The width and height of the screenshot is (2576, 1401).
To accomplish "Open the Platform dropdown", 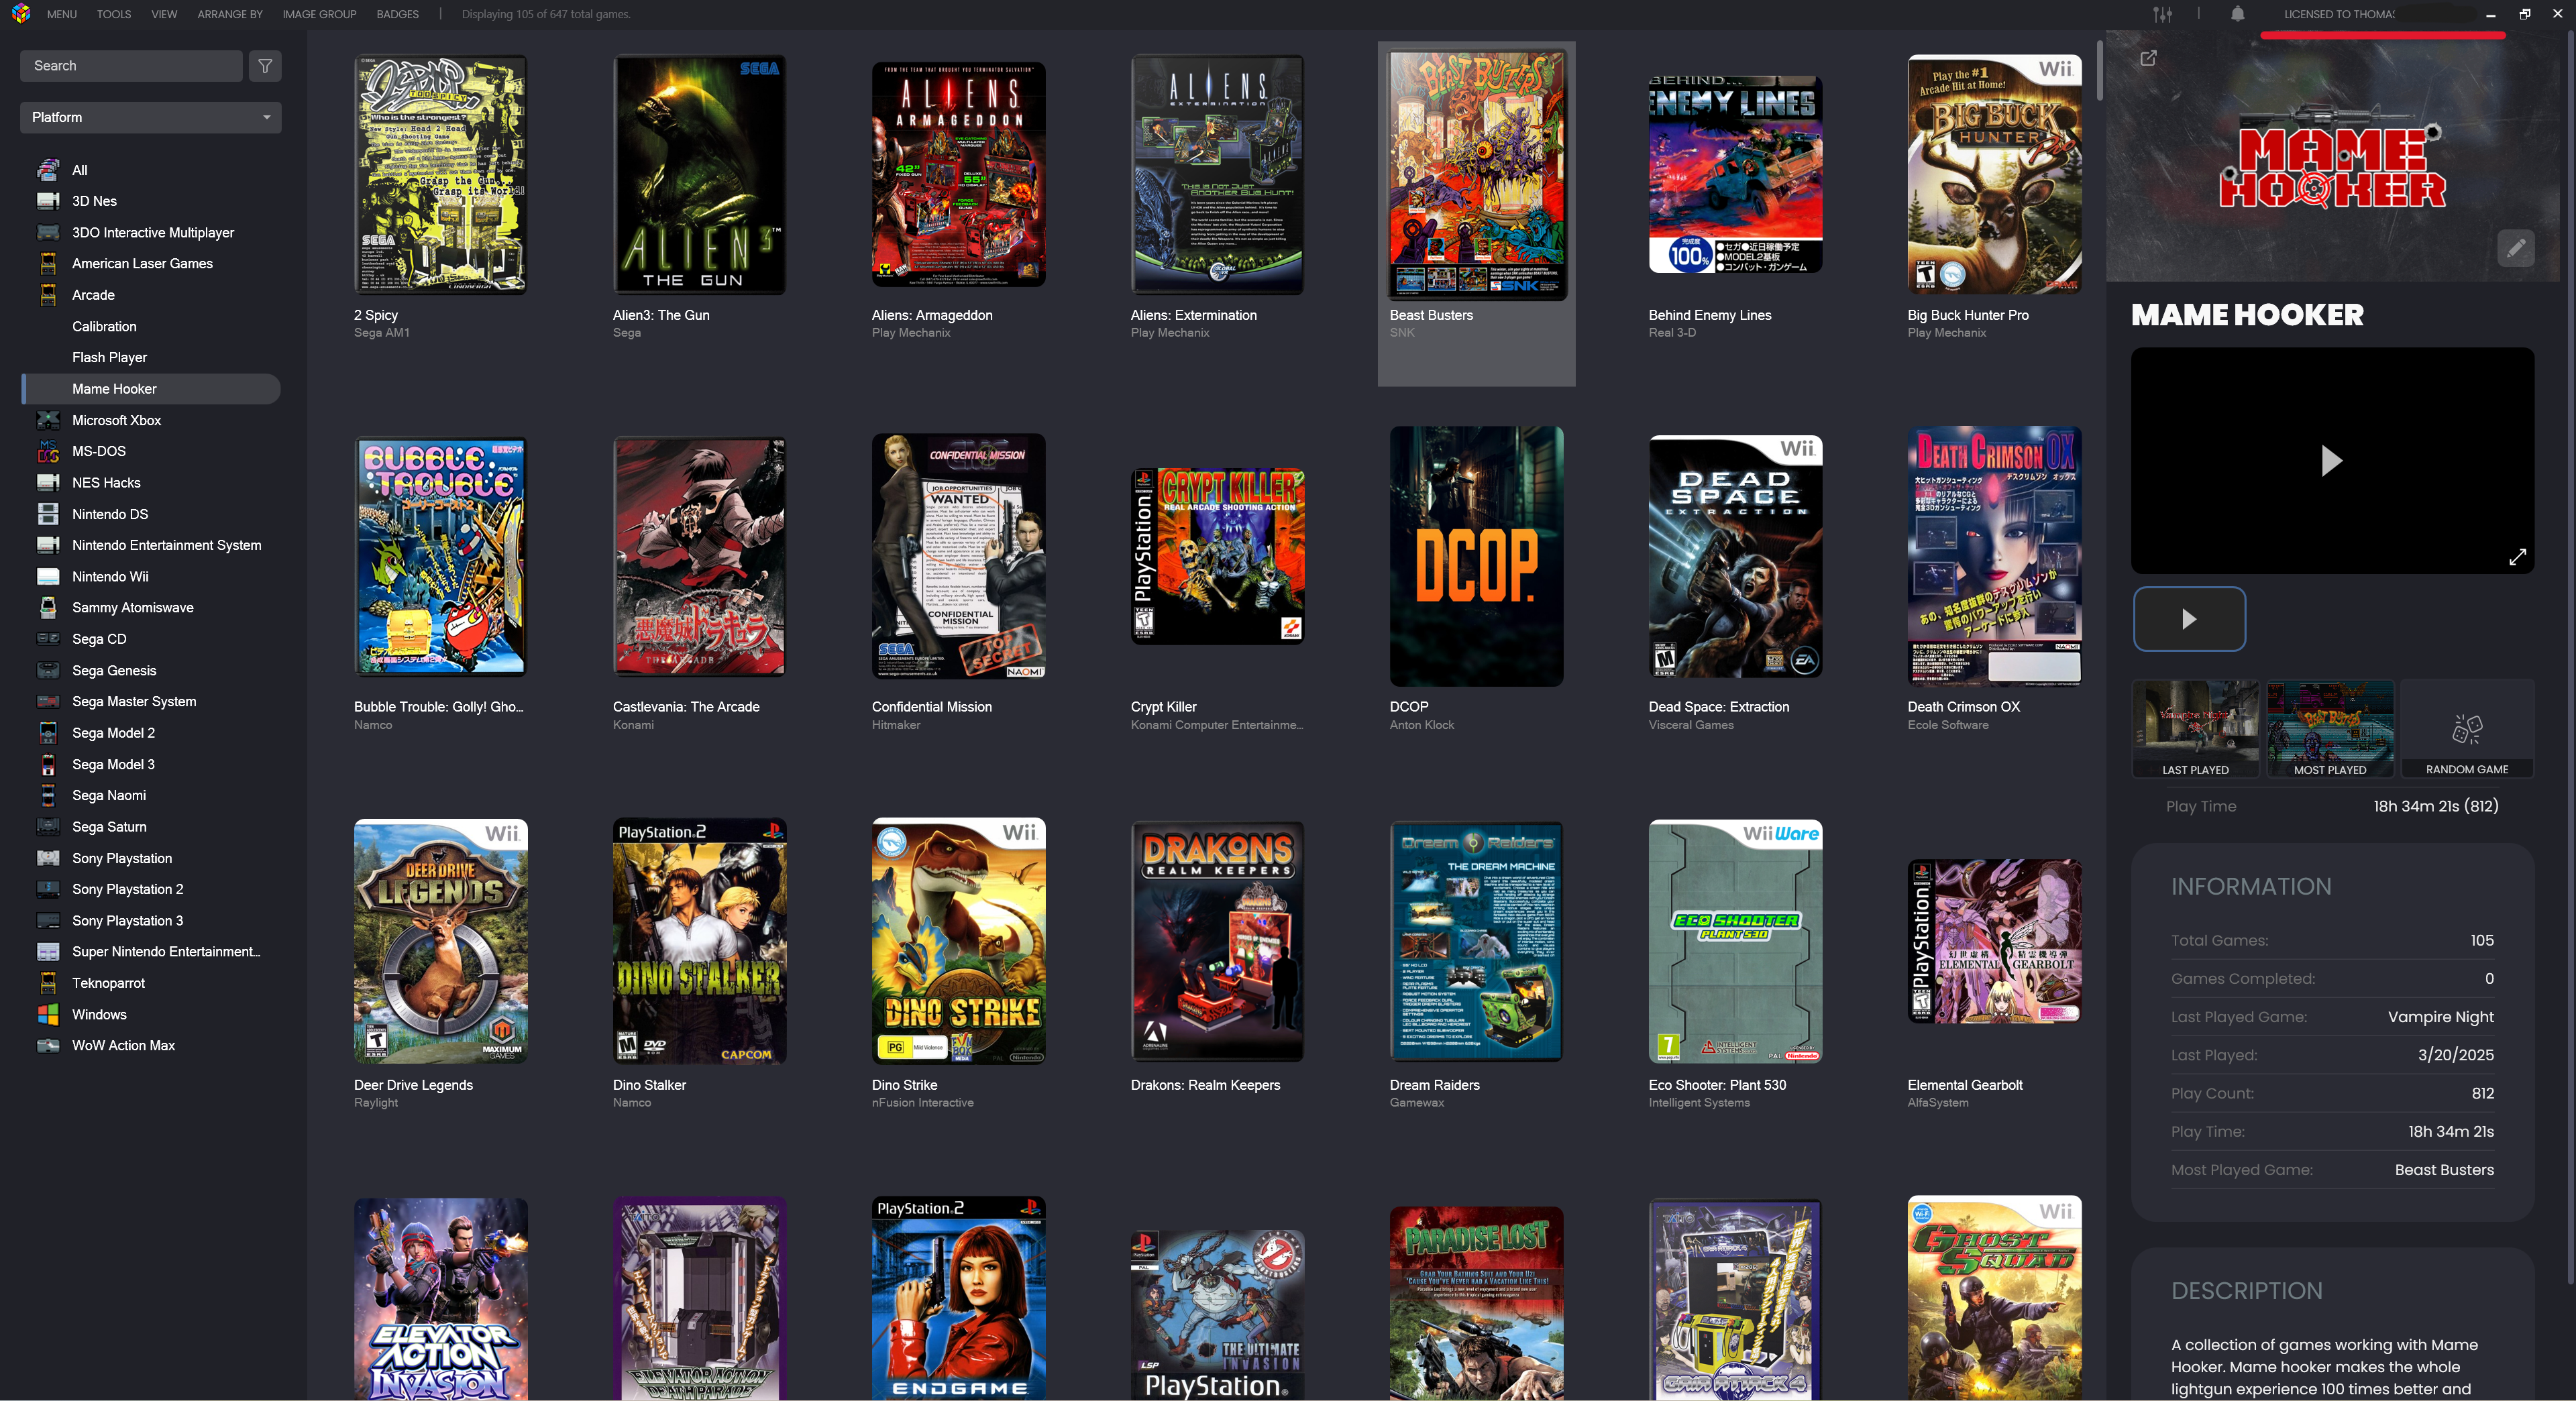I will tap(150, 117).
